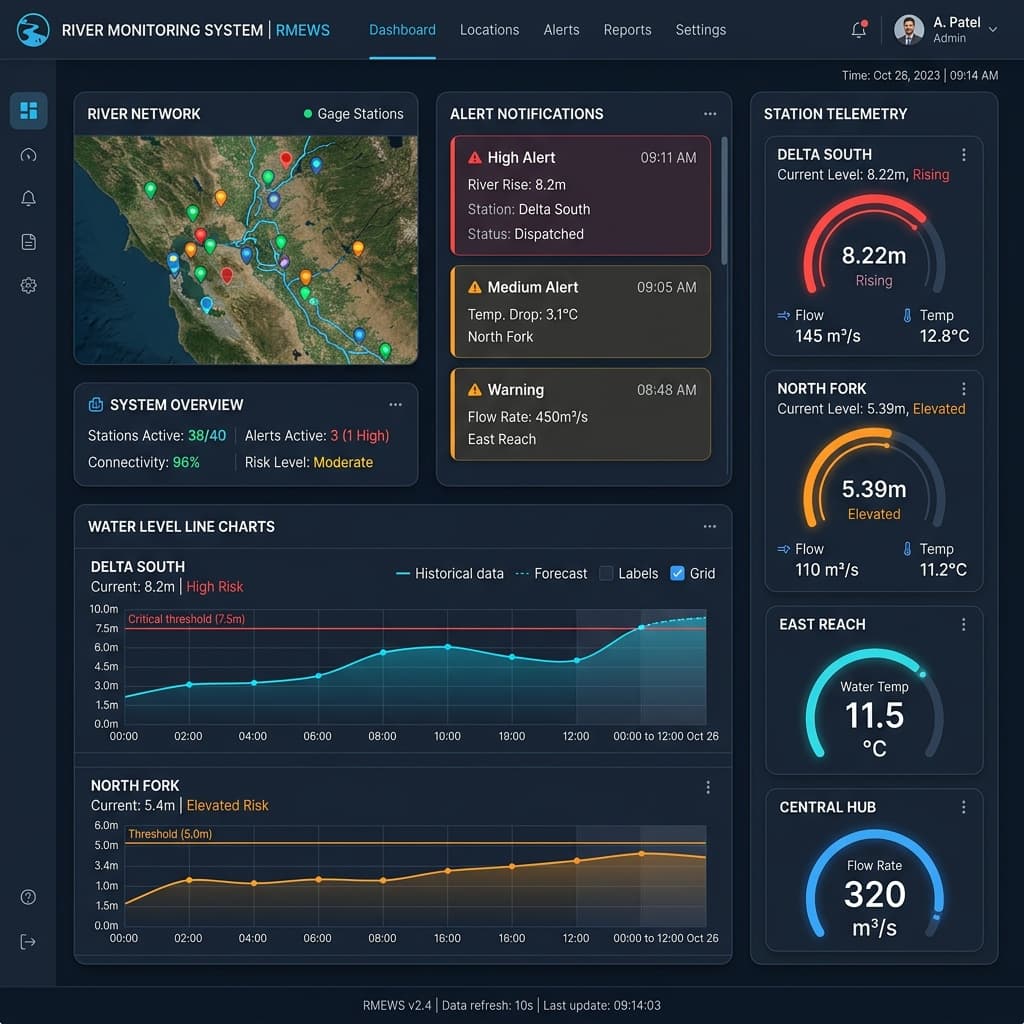This screenshot has width=1024, height=1024.
Task: Open notifications bell in top header
Action: (858, 30)
